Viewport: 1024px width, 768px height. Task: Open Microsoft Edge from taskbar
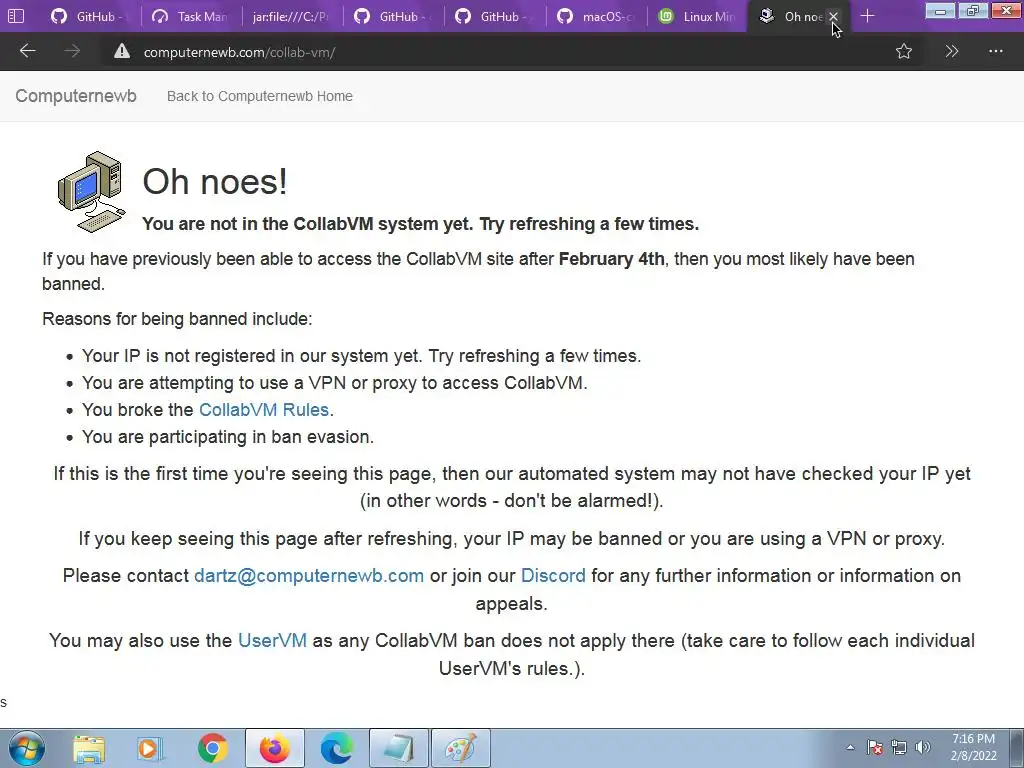[336, 748]
